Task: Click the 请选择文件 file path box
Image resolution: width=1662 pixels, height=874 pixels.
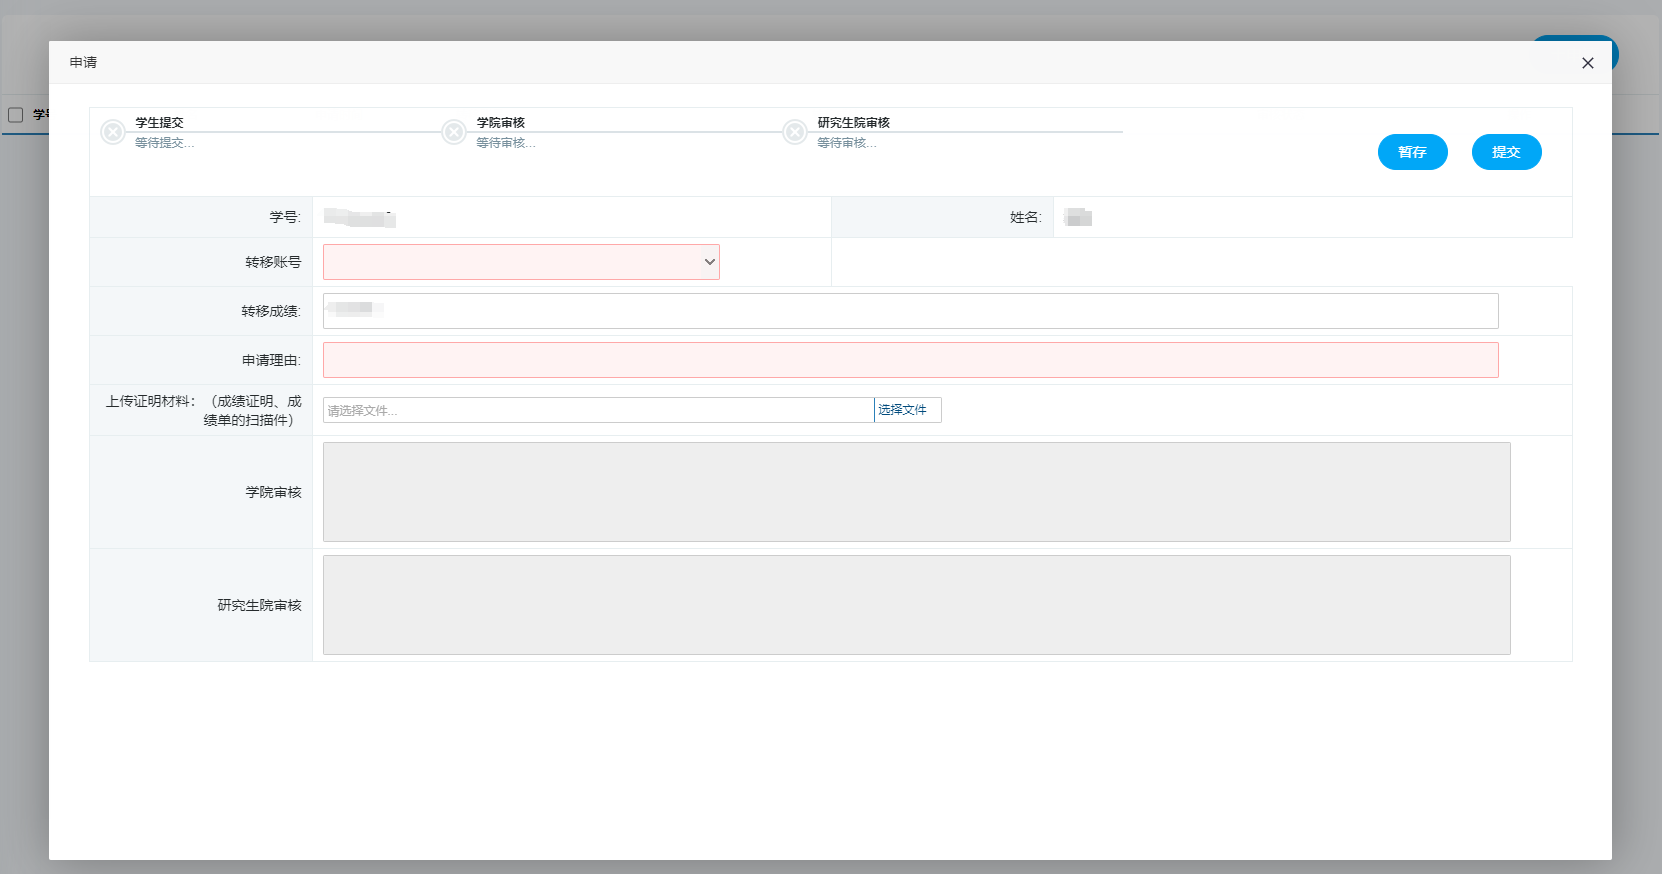Action: tap(598, 410)
